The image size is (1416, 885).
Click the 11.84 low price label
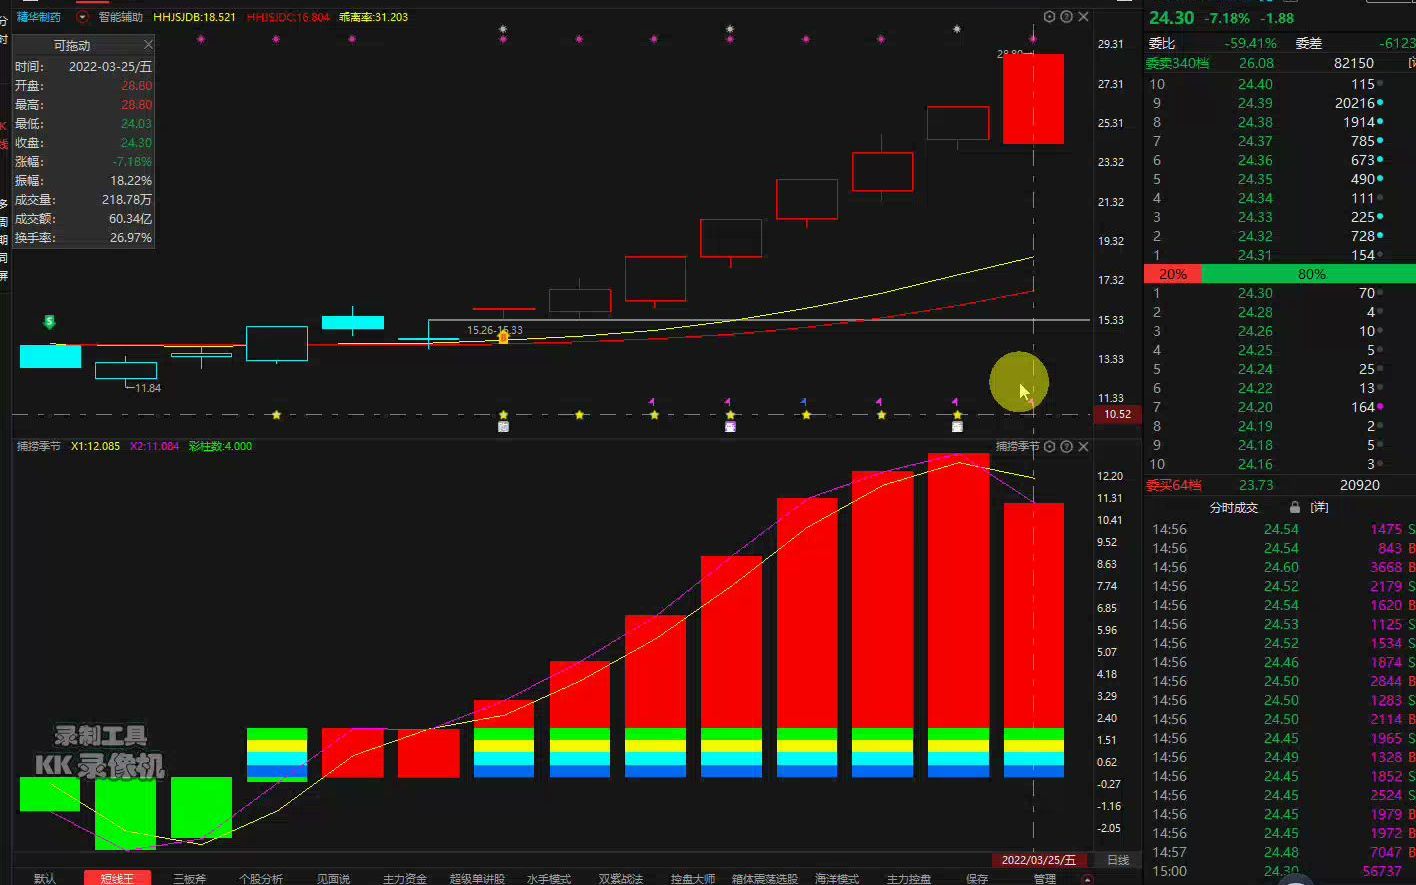(148, 388)
